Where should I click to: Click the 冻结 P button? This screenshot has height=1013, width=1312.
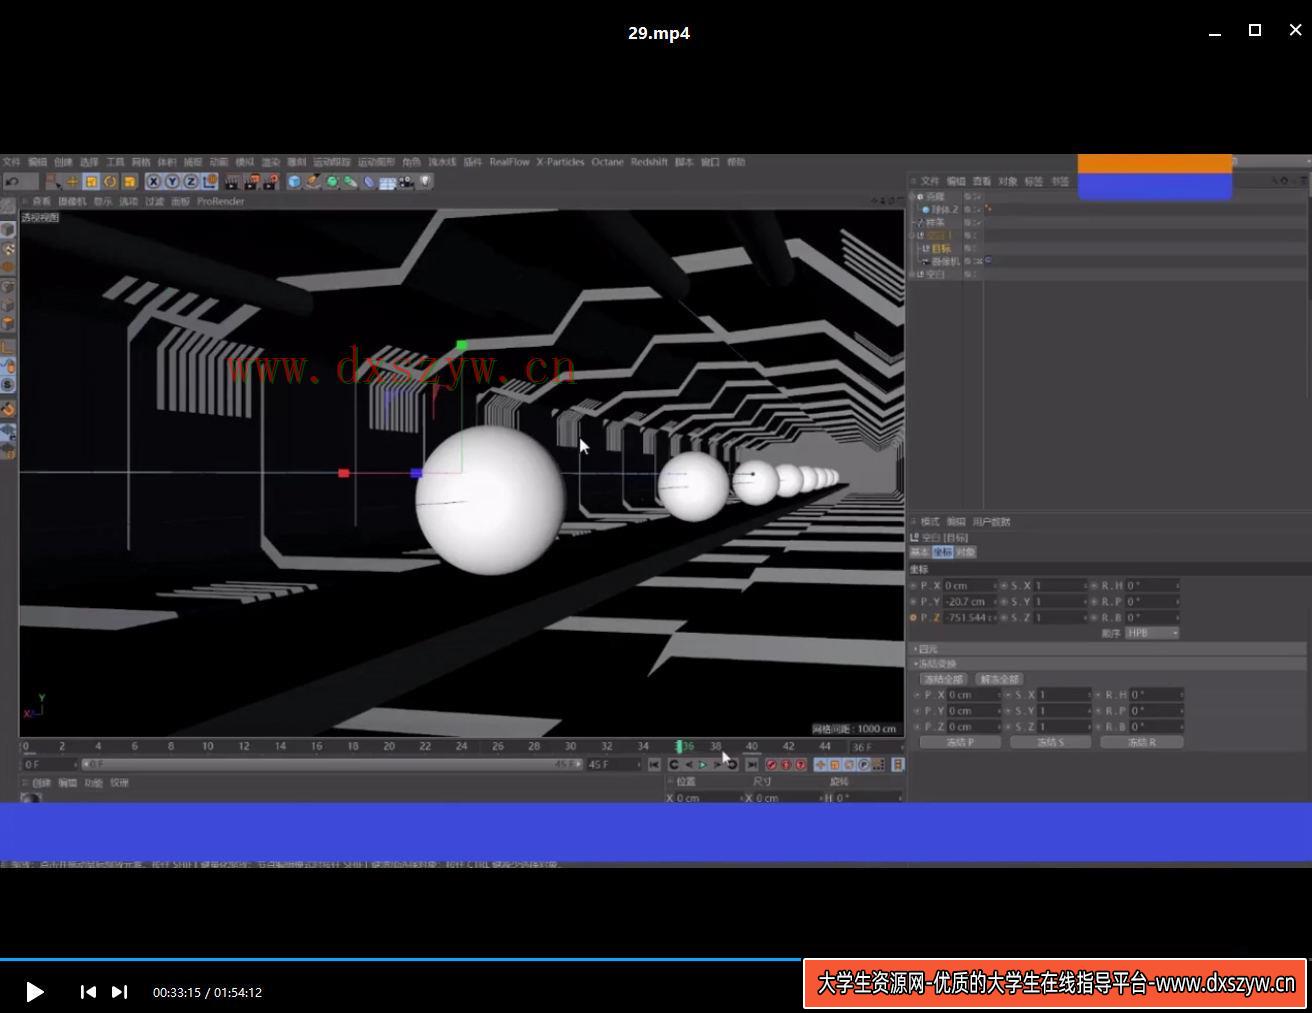point(960,742)
